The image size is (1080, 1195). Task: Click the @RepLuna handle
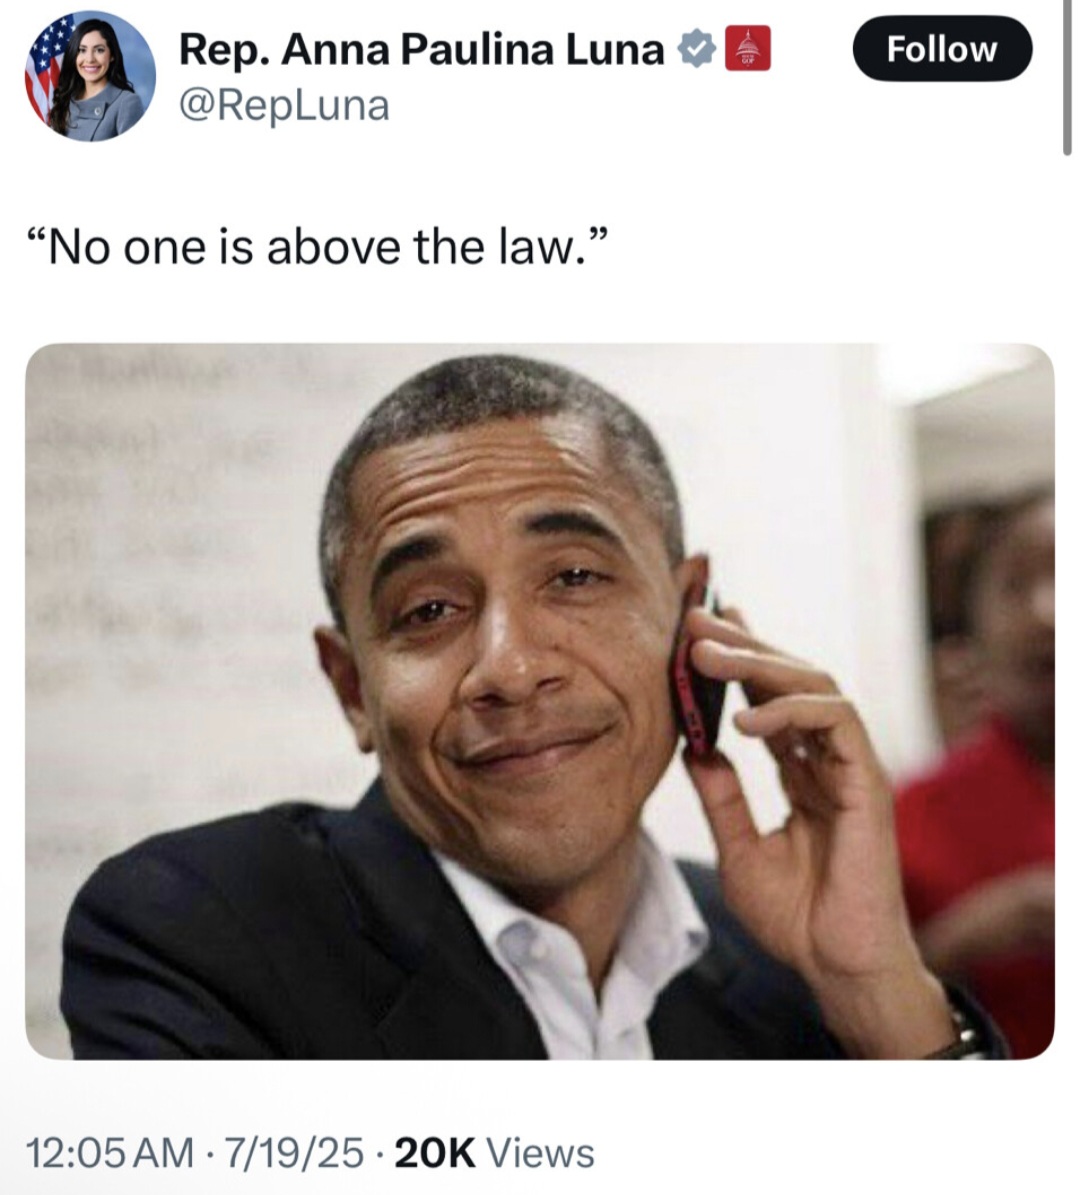284,105
